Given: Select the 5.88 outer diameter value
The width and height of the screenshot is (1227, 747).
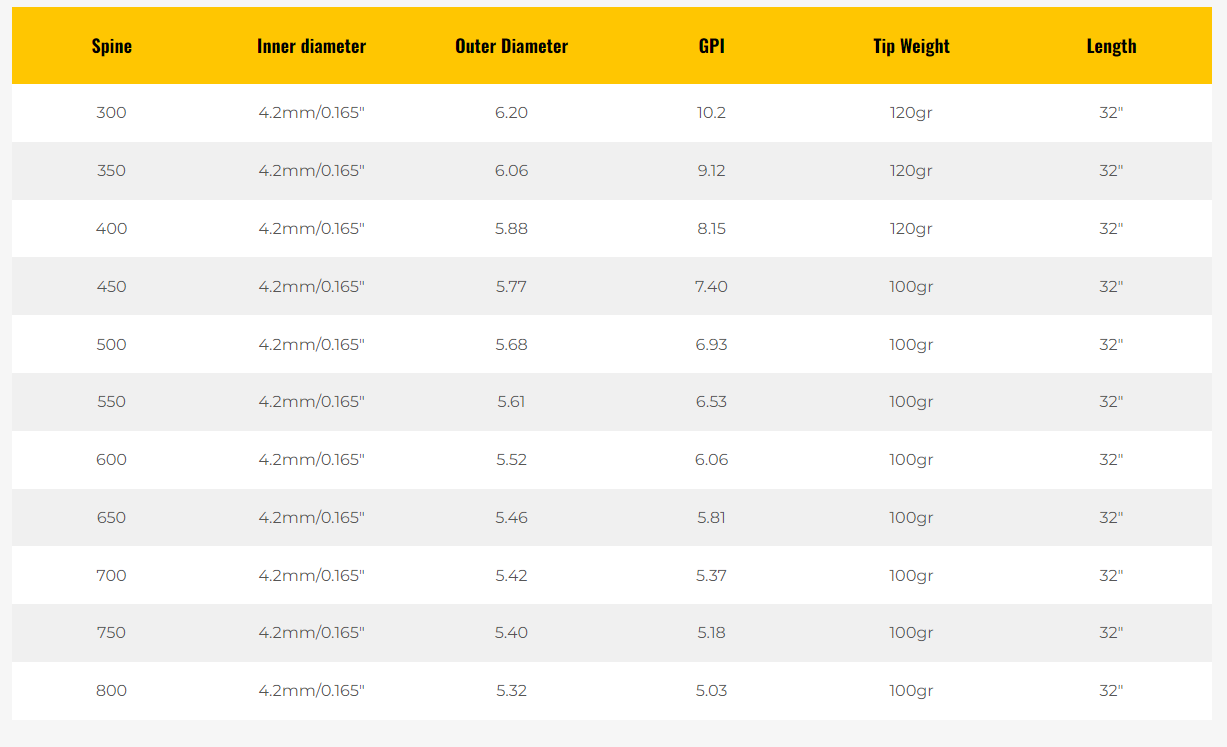Looking at the screenshot, I should point(511,229).
